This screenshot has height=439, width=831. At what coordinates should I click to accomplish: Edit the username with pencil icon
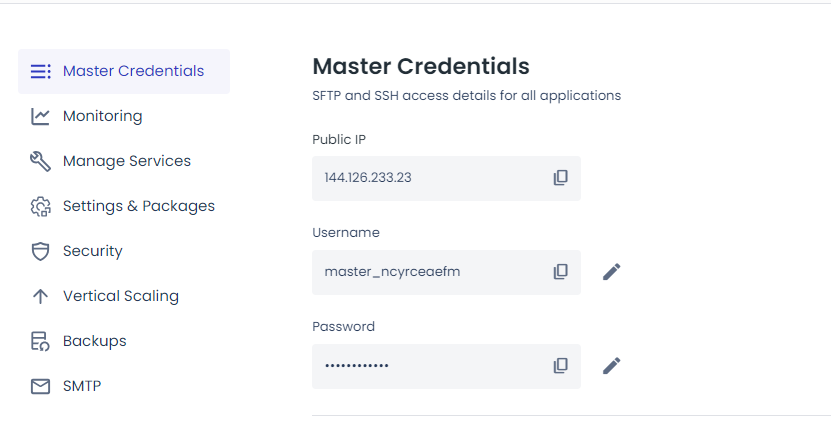[612, 272]
